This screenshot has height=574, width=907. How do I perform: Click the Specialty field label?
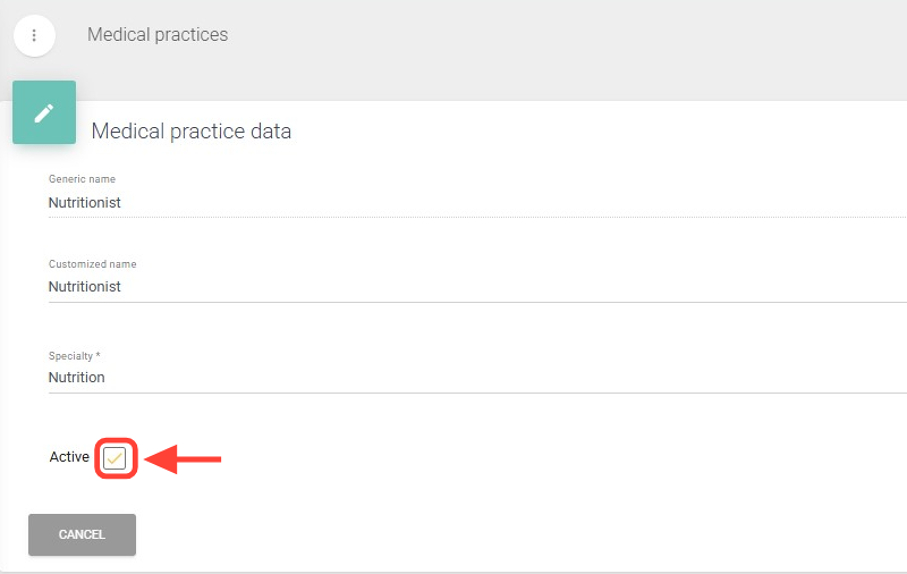[71, 356]
